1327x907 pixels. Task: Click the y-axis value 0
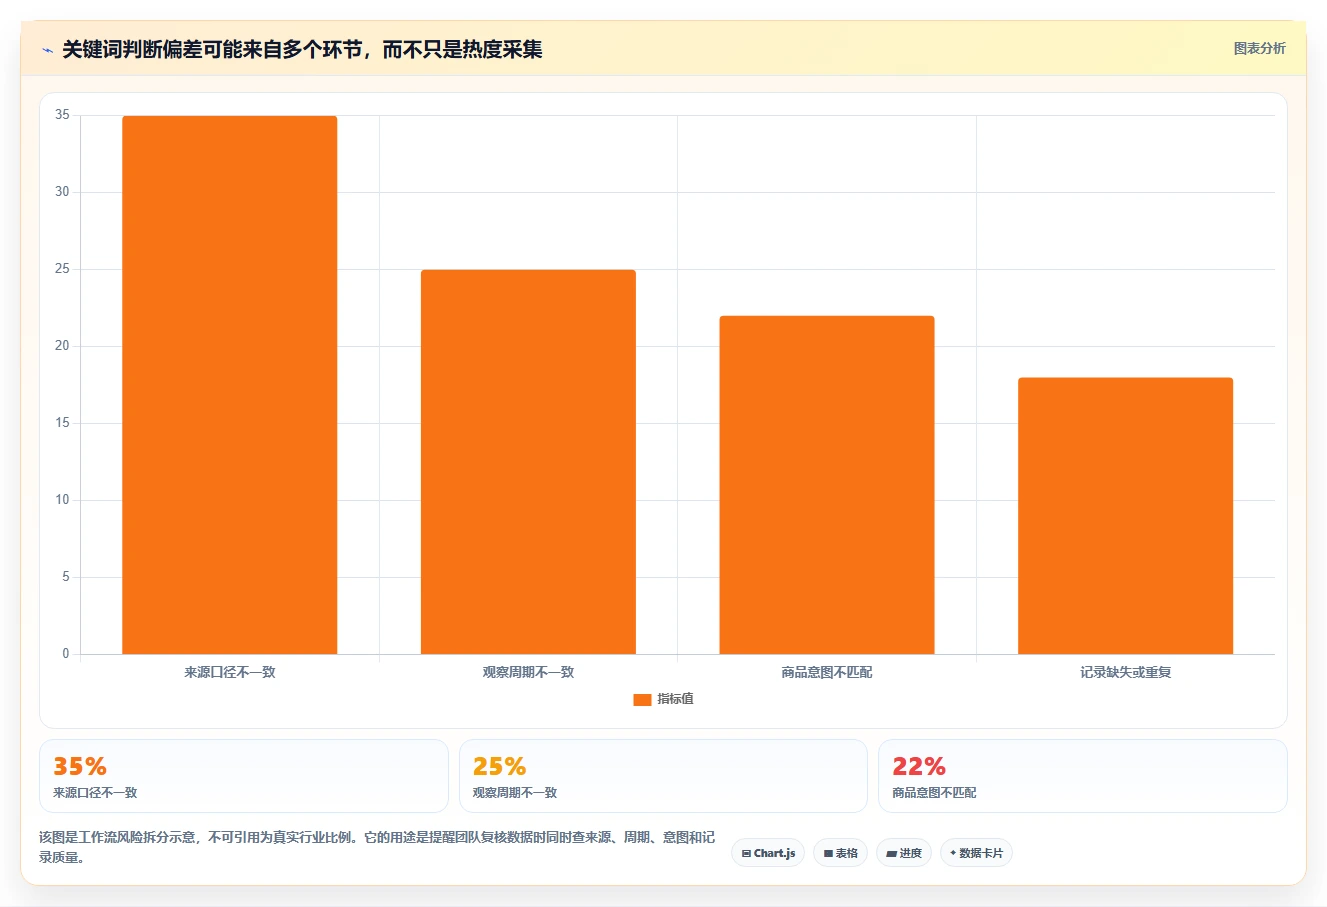pyautogui.click(x=66, y=654)
